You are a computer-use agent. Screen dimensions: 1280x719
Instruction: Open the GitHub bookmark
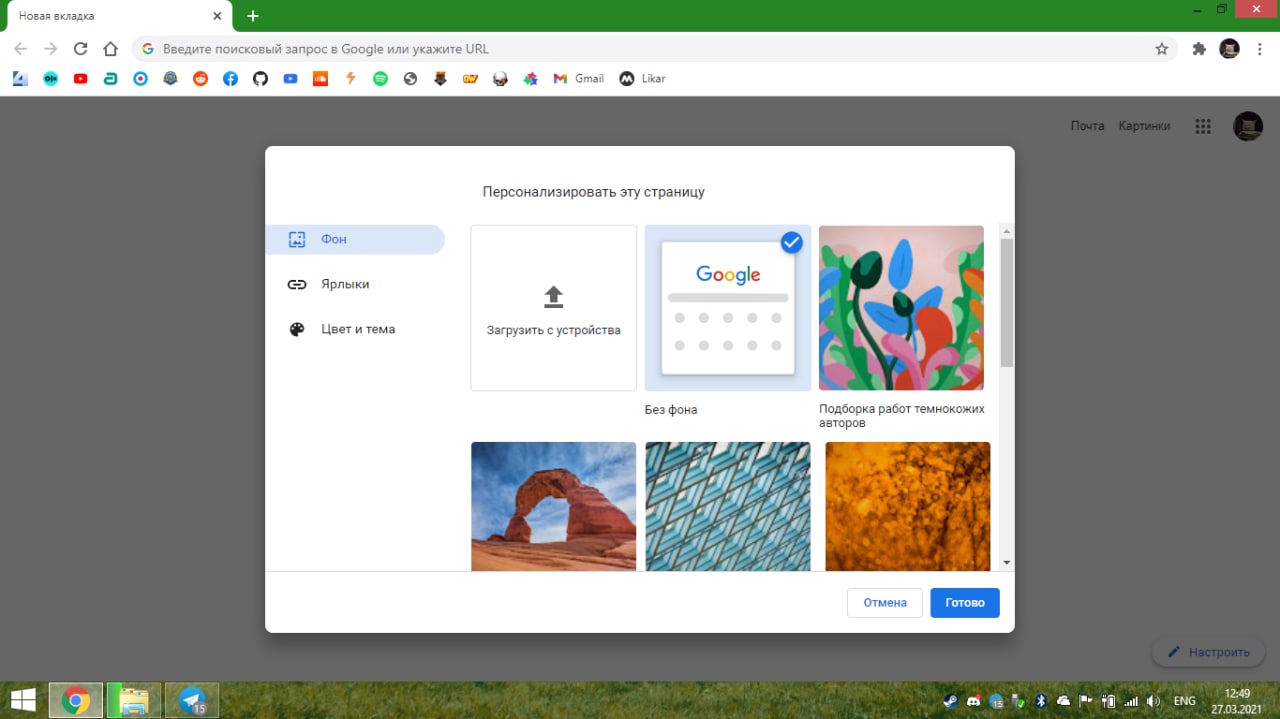pos(260,79)
